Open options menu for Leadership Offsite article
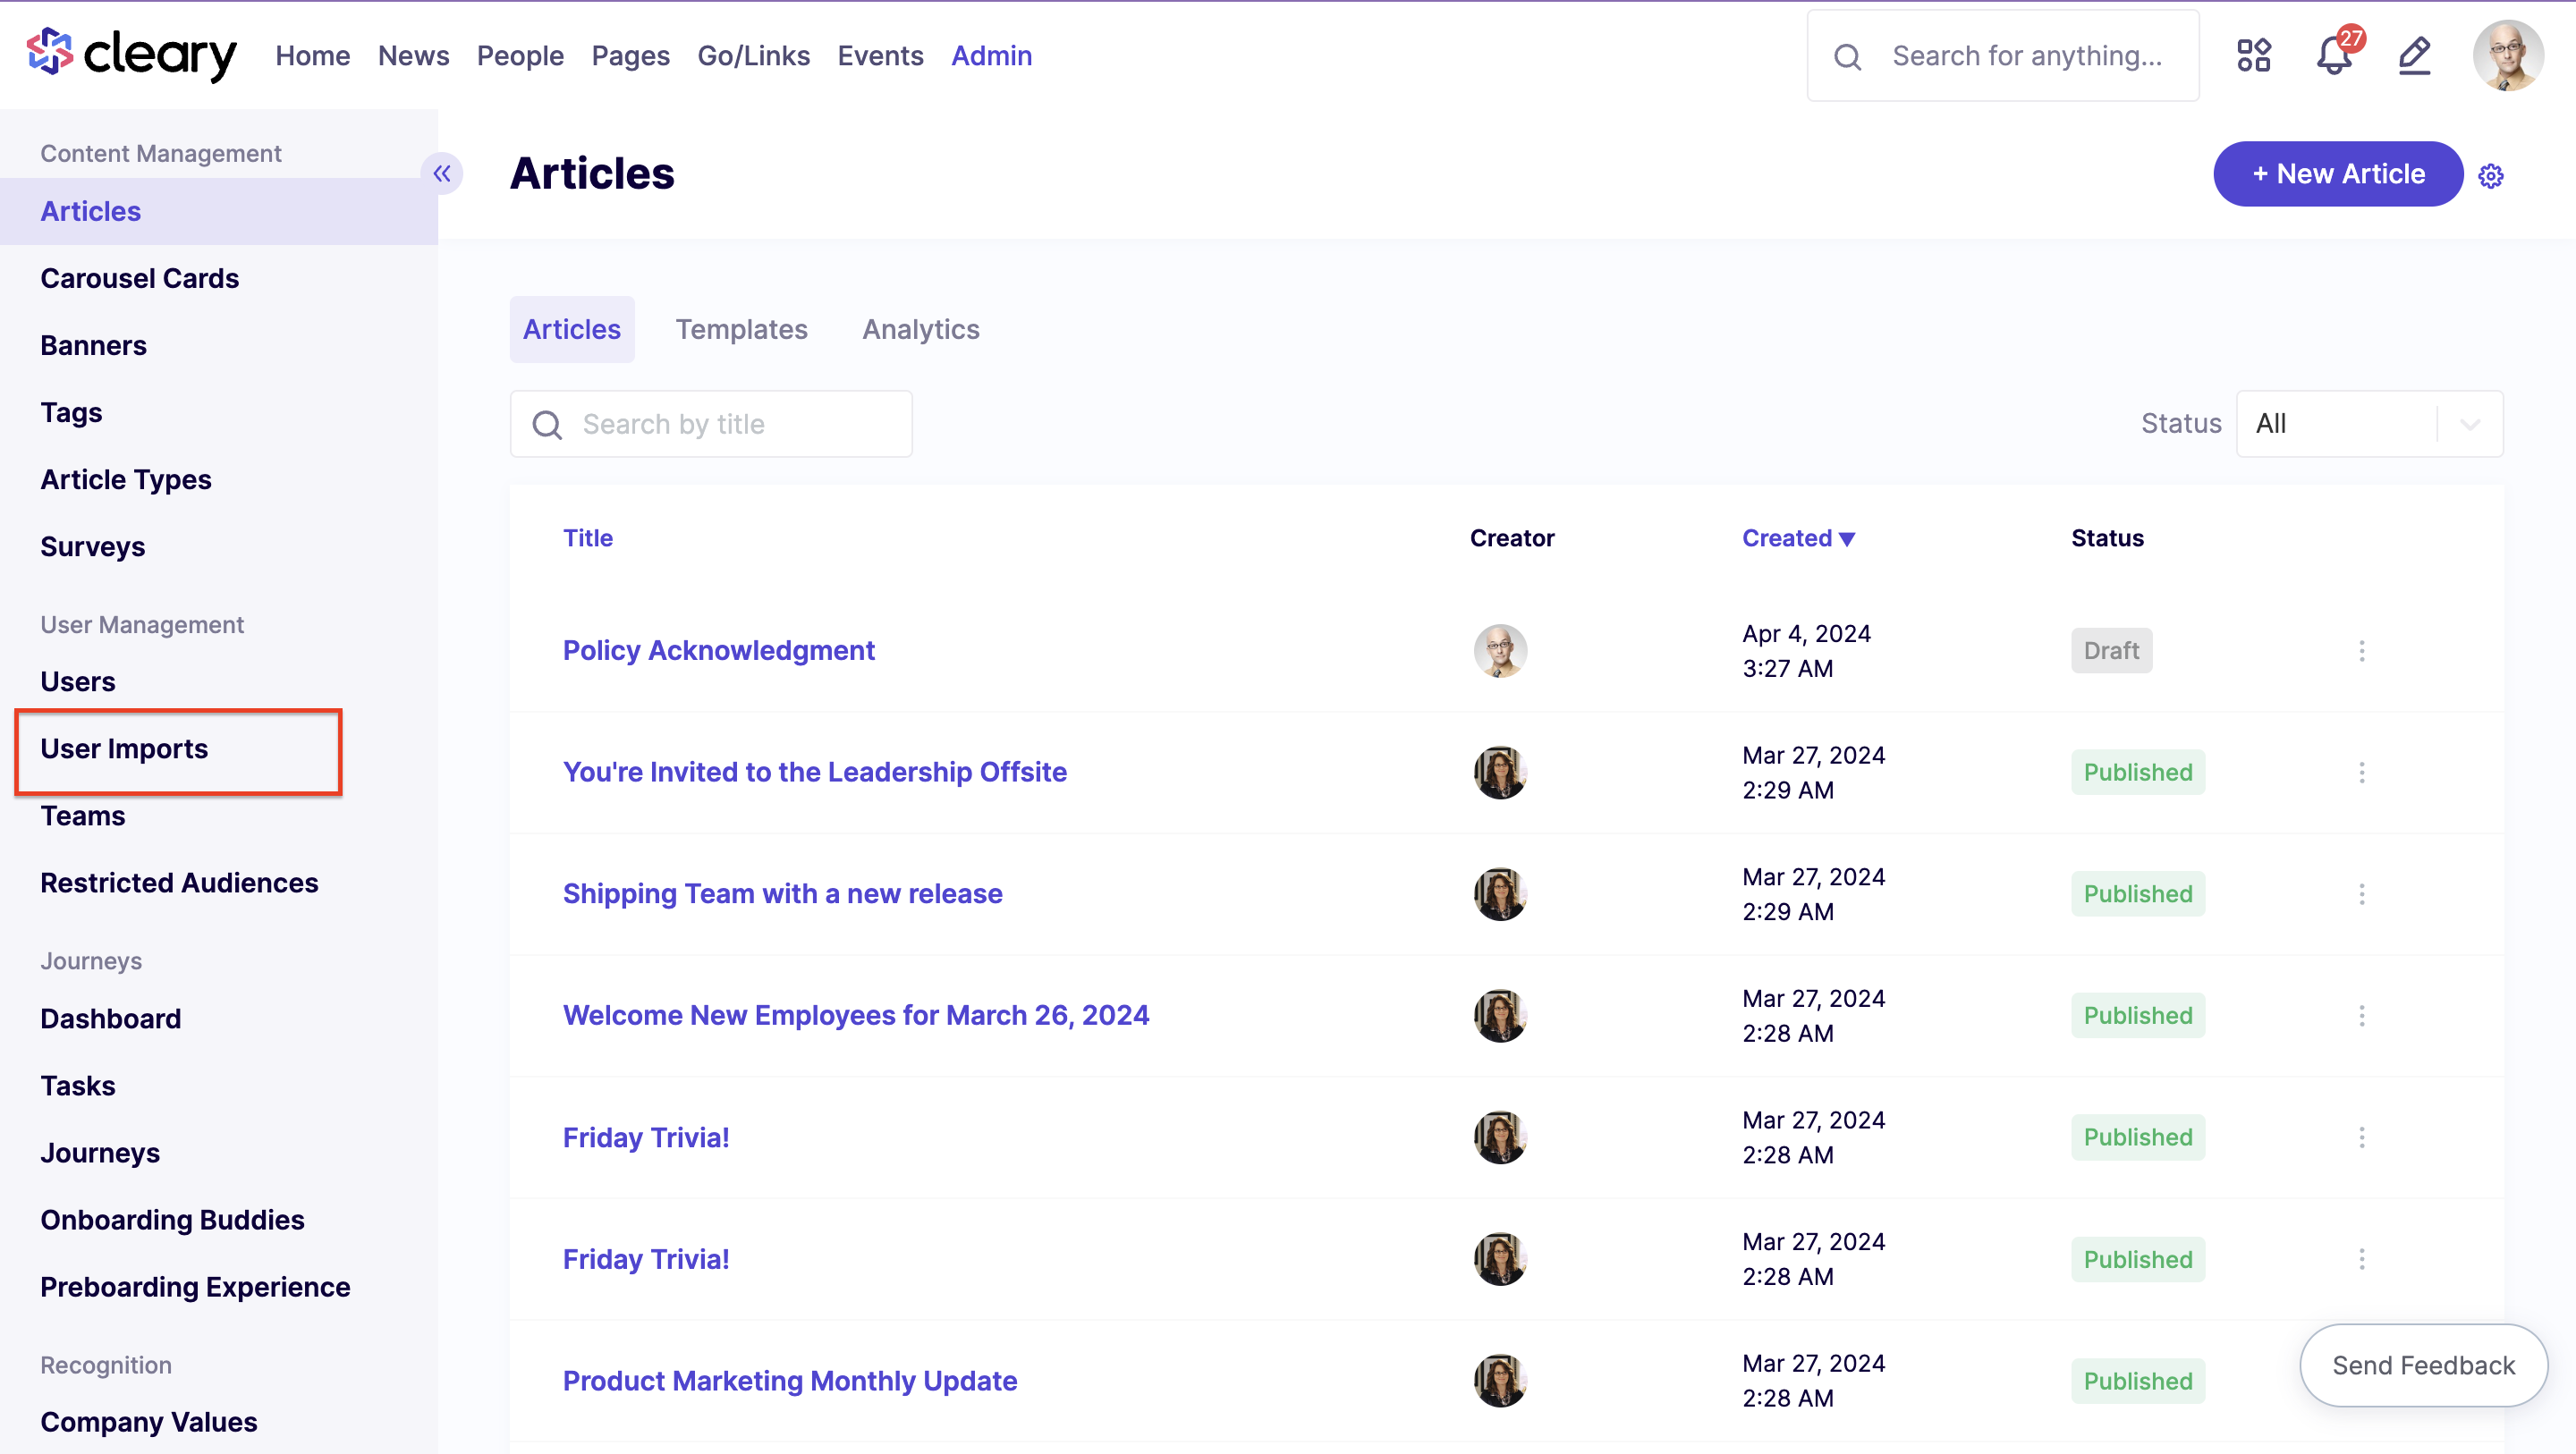2576x1454 pixels. tap(2362, 773)
